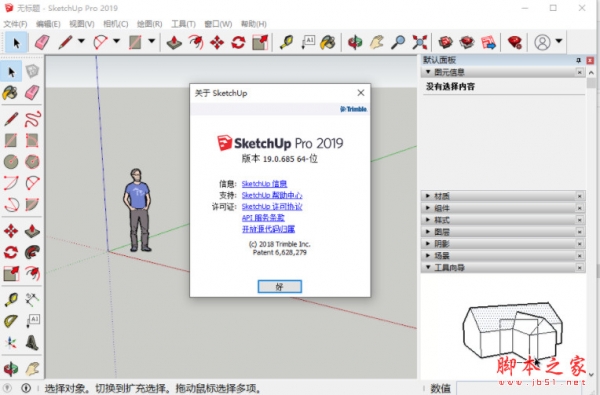Select the Zoom Extents tool in top toolbar

coord(419,42)
